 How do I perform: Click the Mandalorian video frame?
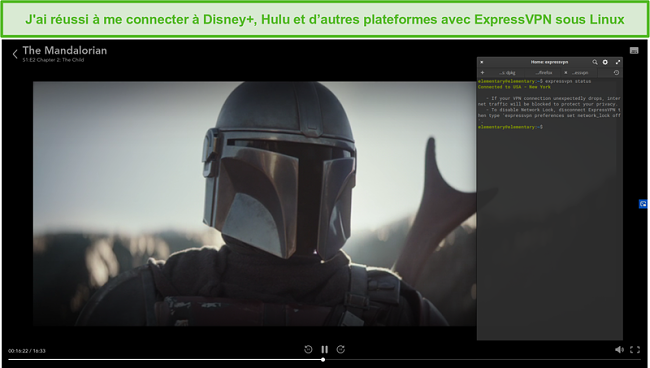click(255, 203)
